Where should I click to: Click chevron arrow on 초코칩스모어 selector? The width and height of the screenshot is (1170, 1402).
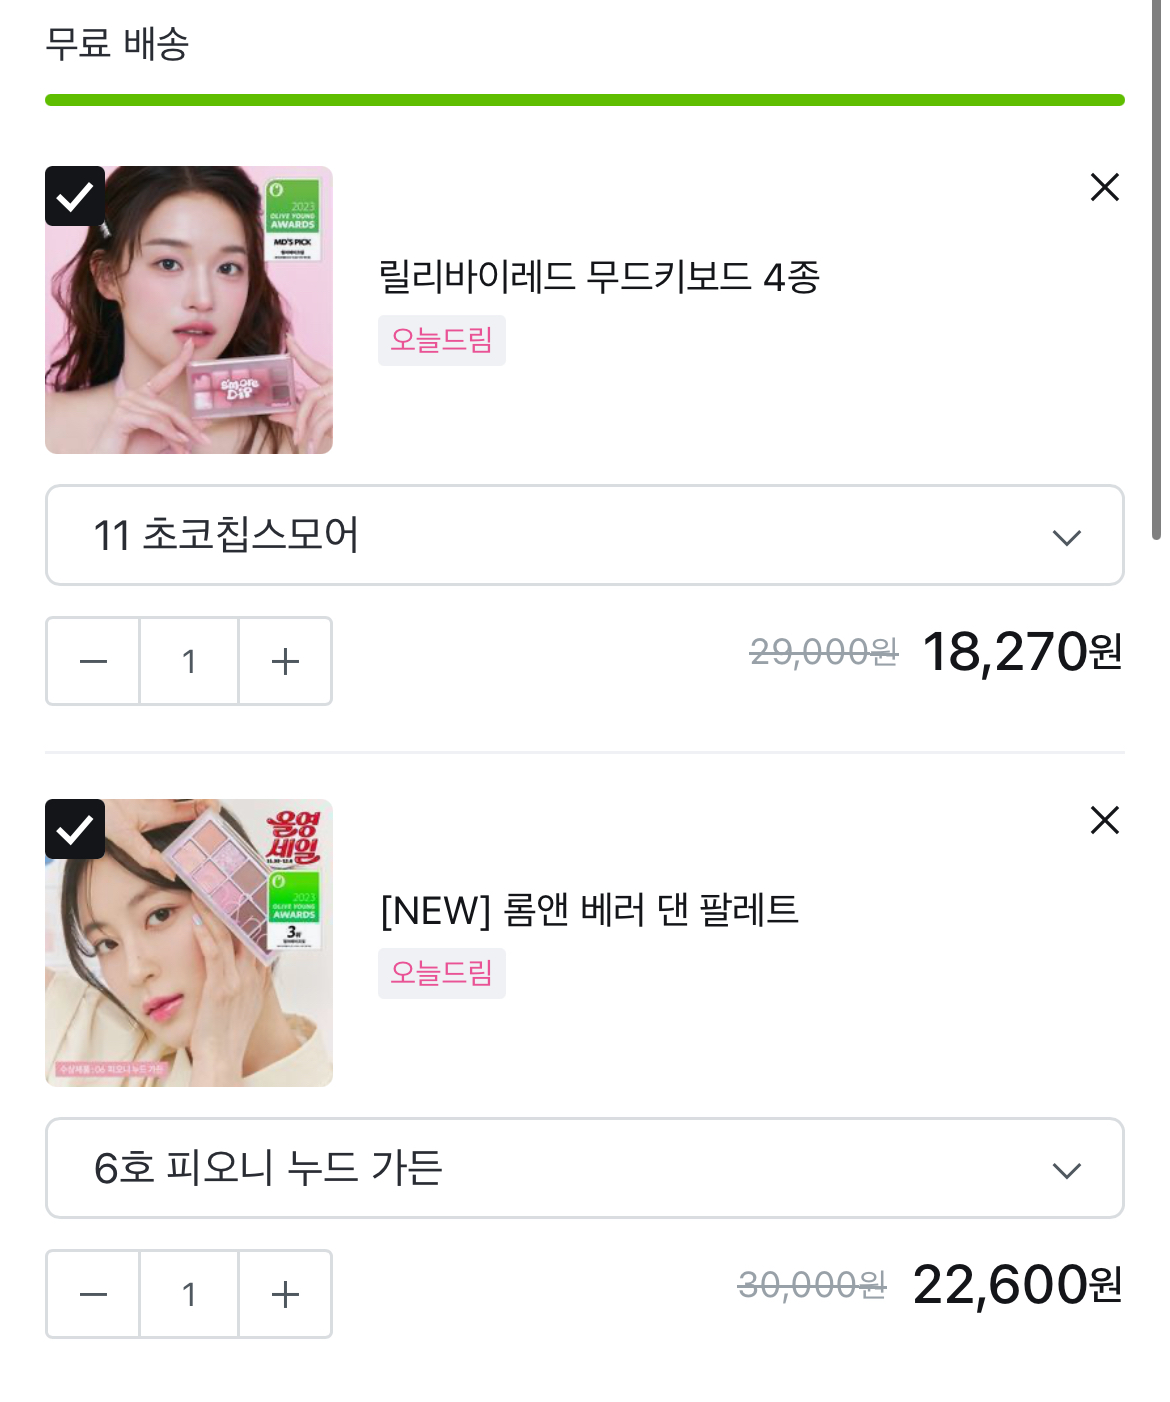1067,538
